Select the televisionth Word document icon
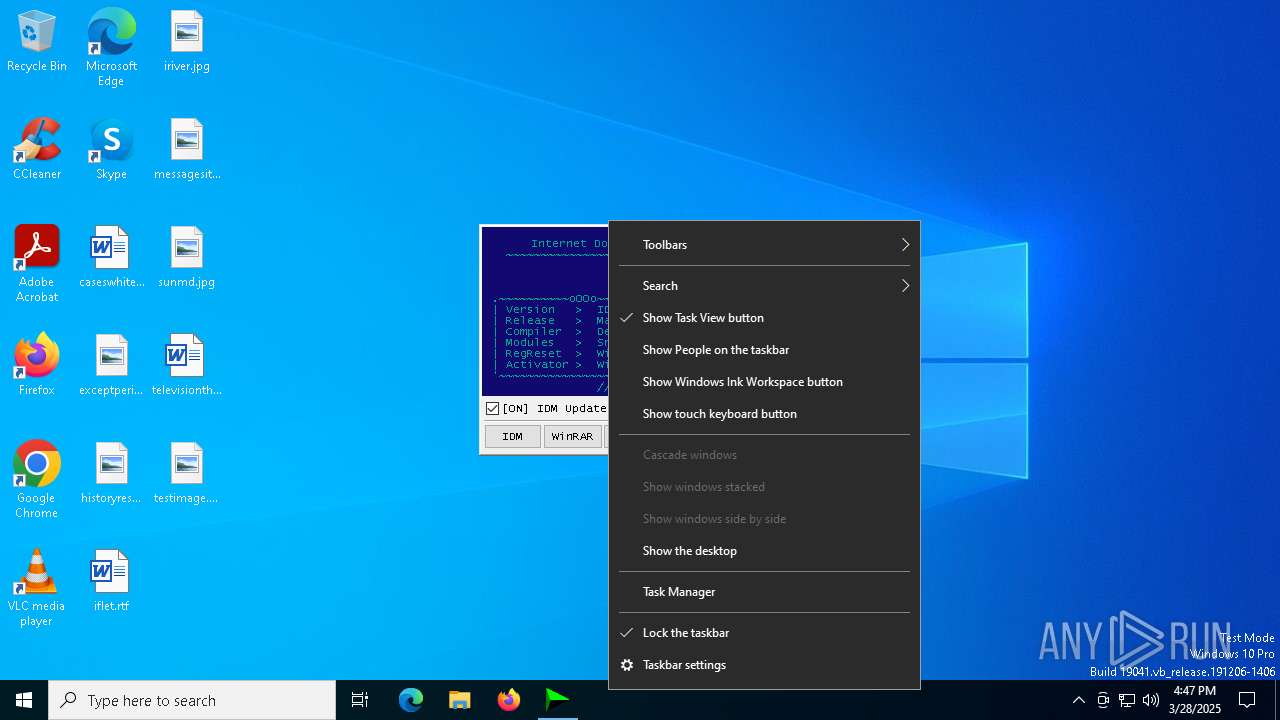Screen dimensions: 1280x720 (x=187, y=366)
